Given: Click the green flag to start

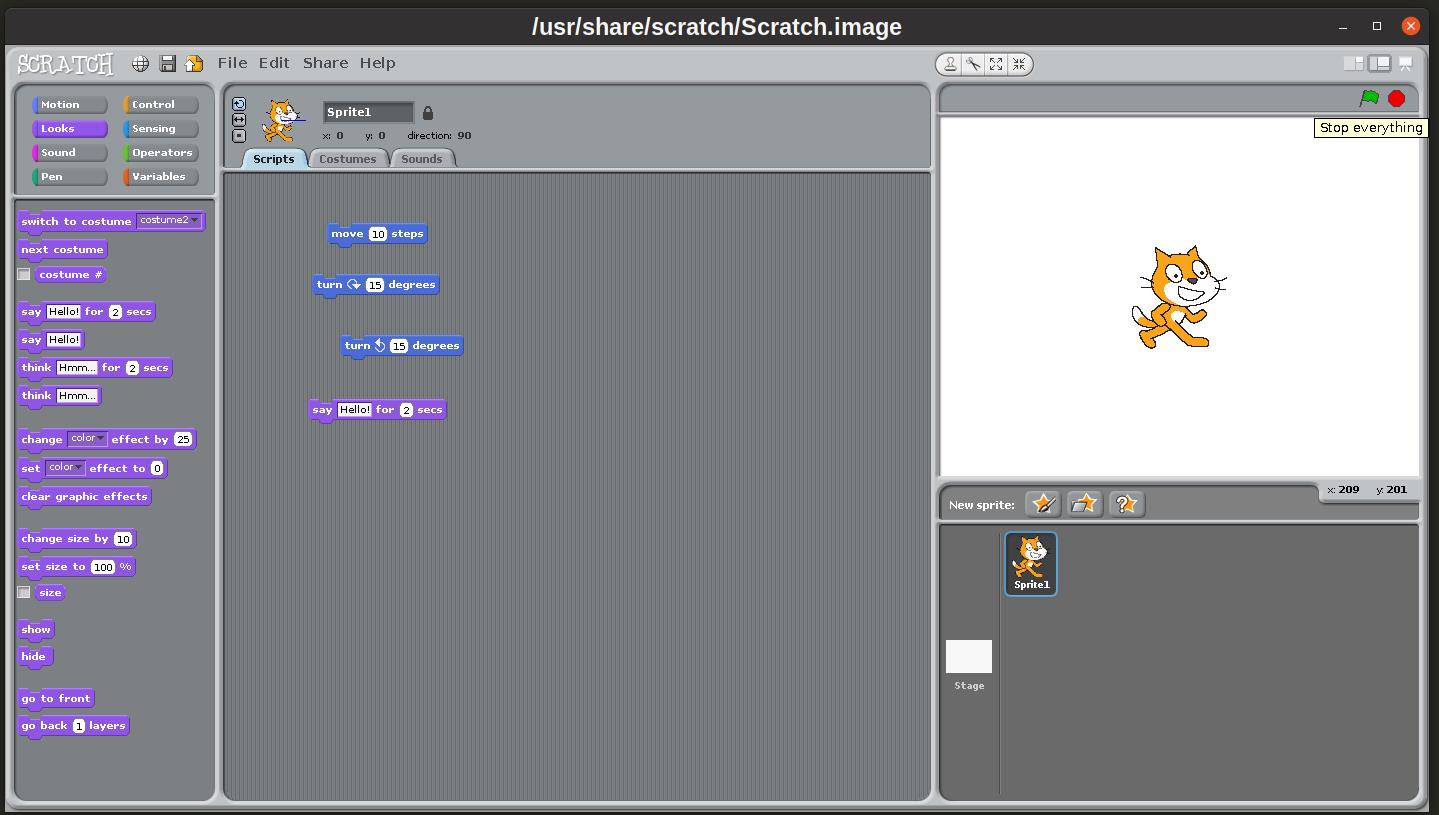Looking at the screenshot, I should [1369, 98].
